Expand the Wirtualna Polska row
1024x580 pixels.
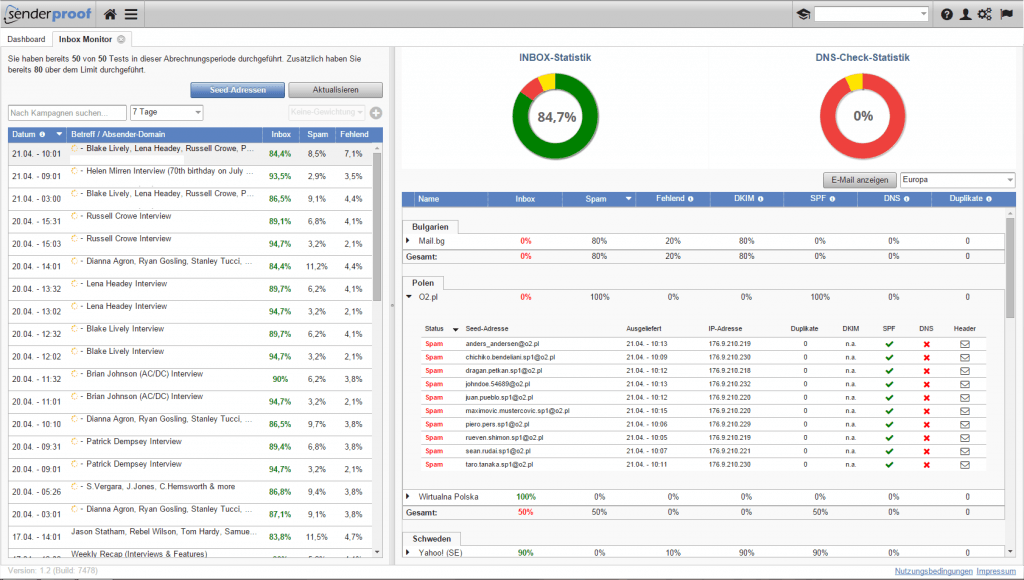pyautogui.click(x=408, y=497)
